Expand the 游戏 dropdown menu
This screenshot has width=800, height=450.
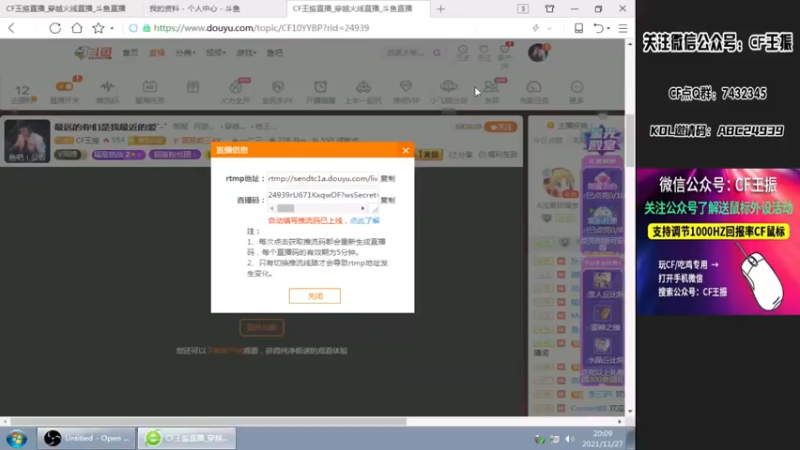coord(246,53)
